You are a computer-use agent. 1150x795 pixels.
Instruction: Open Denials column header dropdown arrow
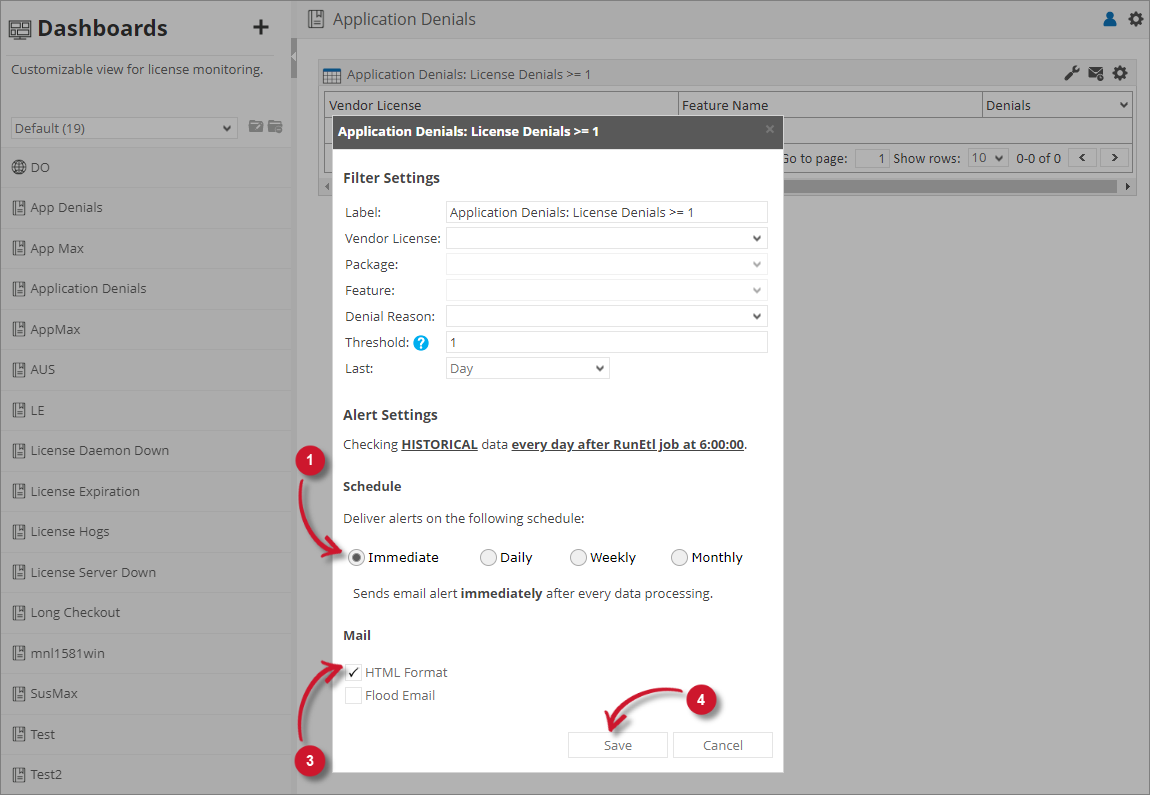(x=1124, y=106)
